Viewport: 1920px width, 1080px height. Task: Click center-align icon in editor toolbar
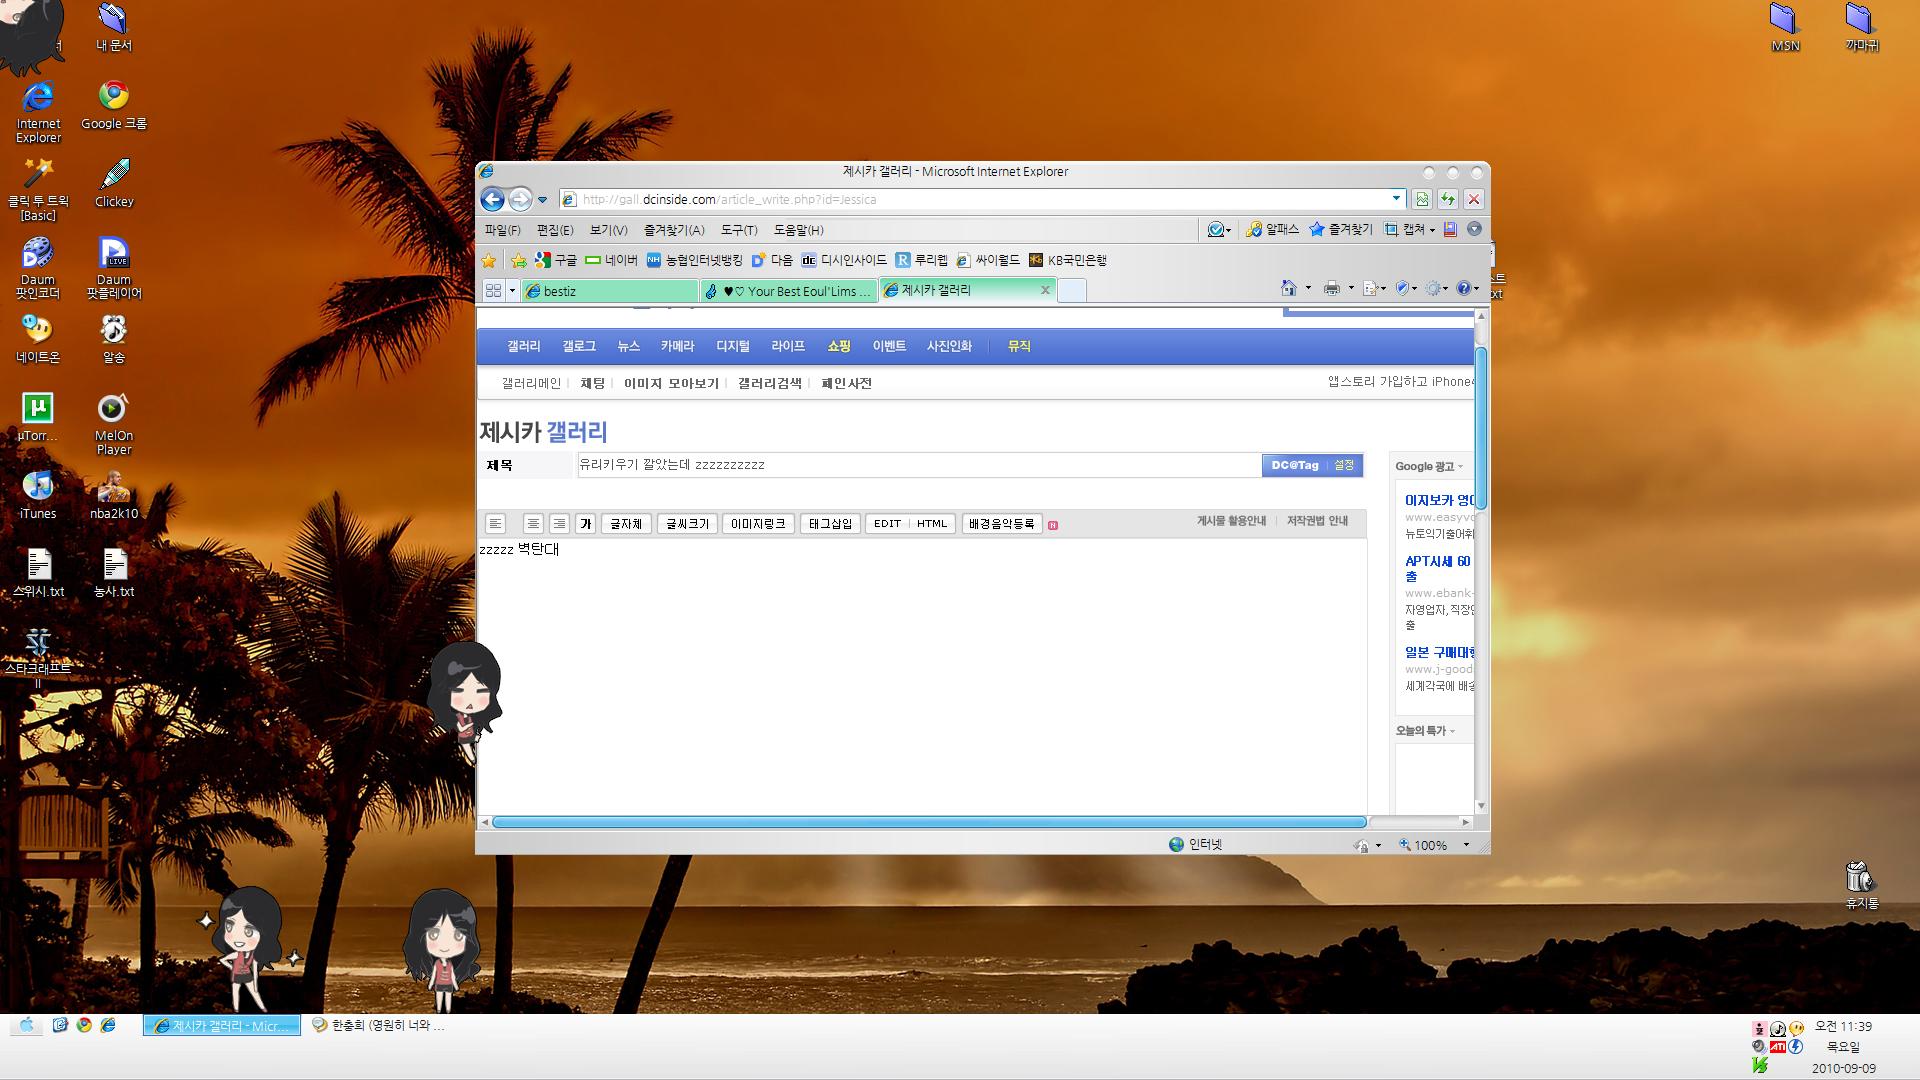click(x=533, y=524)
